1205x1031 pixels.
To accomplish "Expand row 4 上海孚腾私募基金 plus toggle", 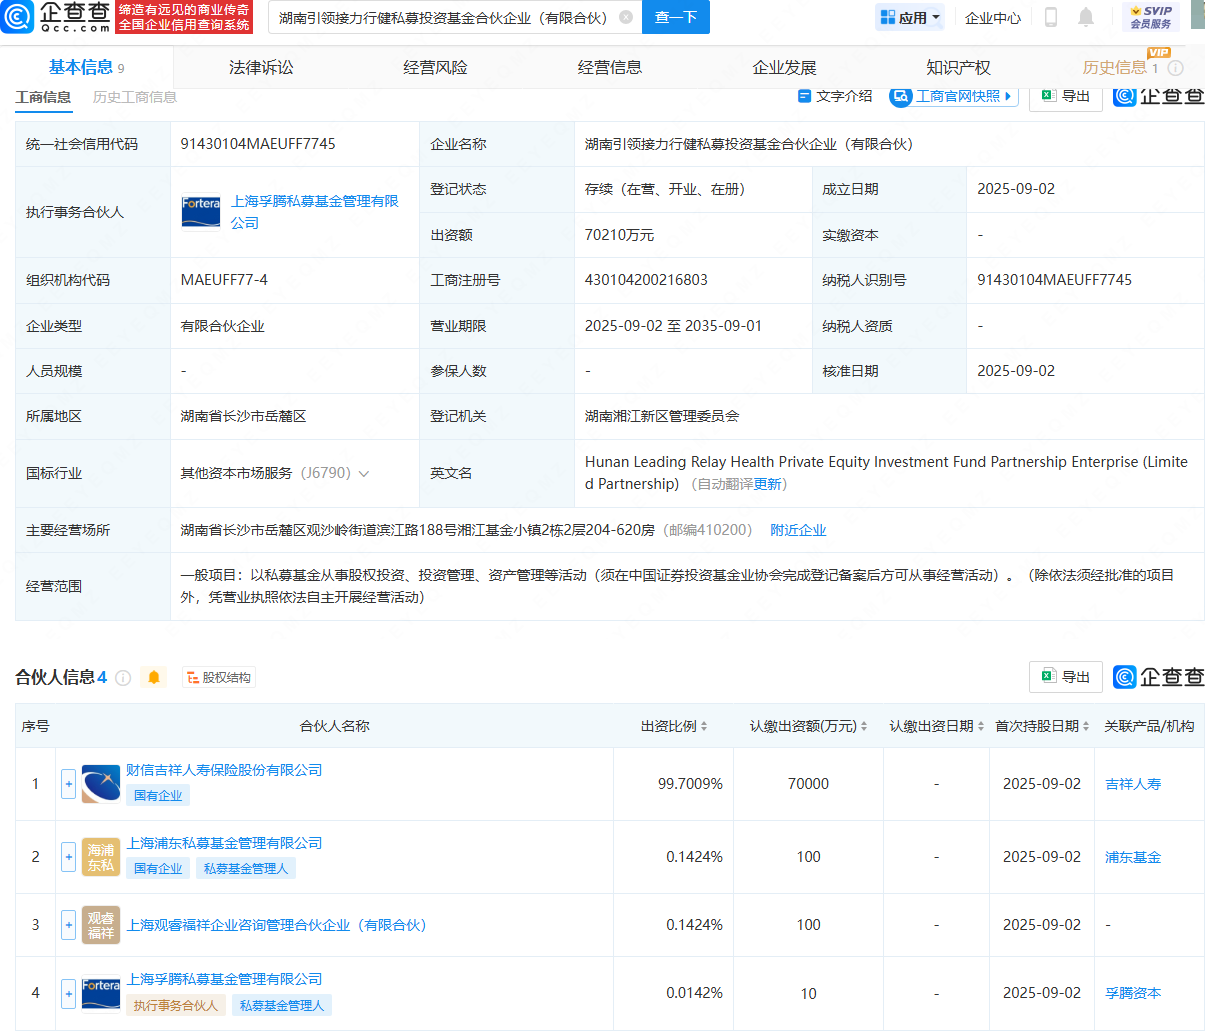I will point(68,993).
